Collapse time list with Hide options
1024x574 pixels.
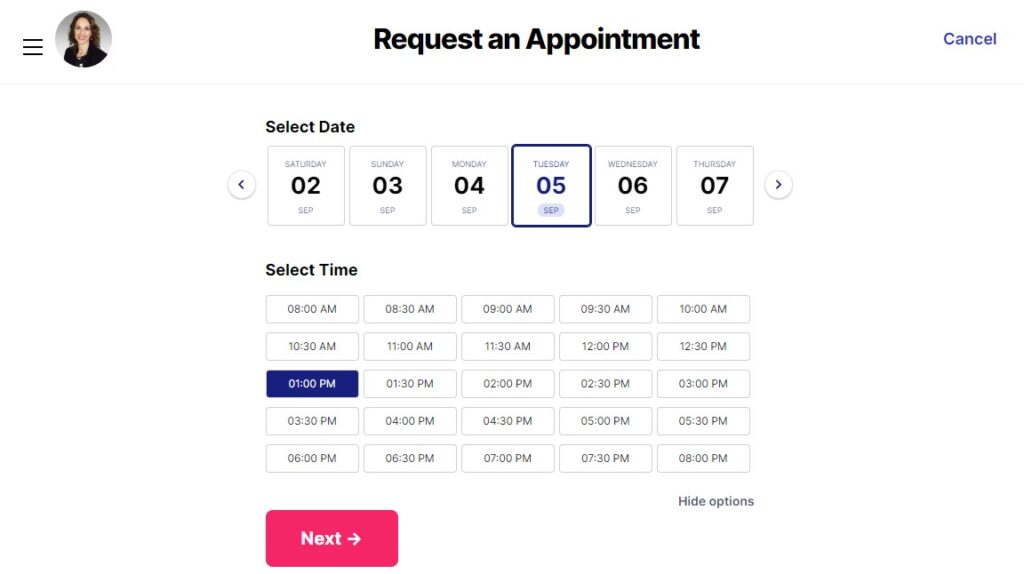716,502
